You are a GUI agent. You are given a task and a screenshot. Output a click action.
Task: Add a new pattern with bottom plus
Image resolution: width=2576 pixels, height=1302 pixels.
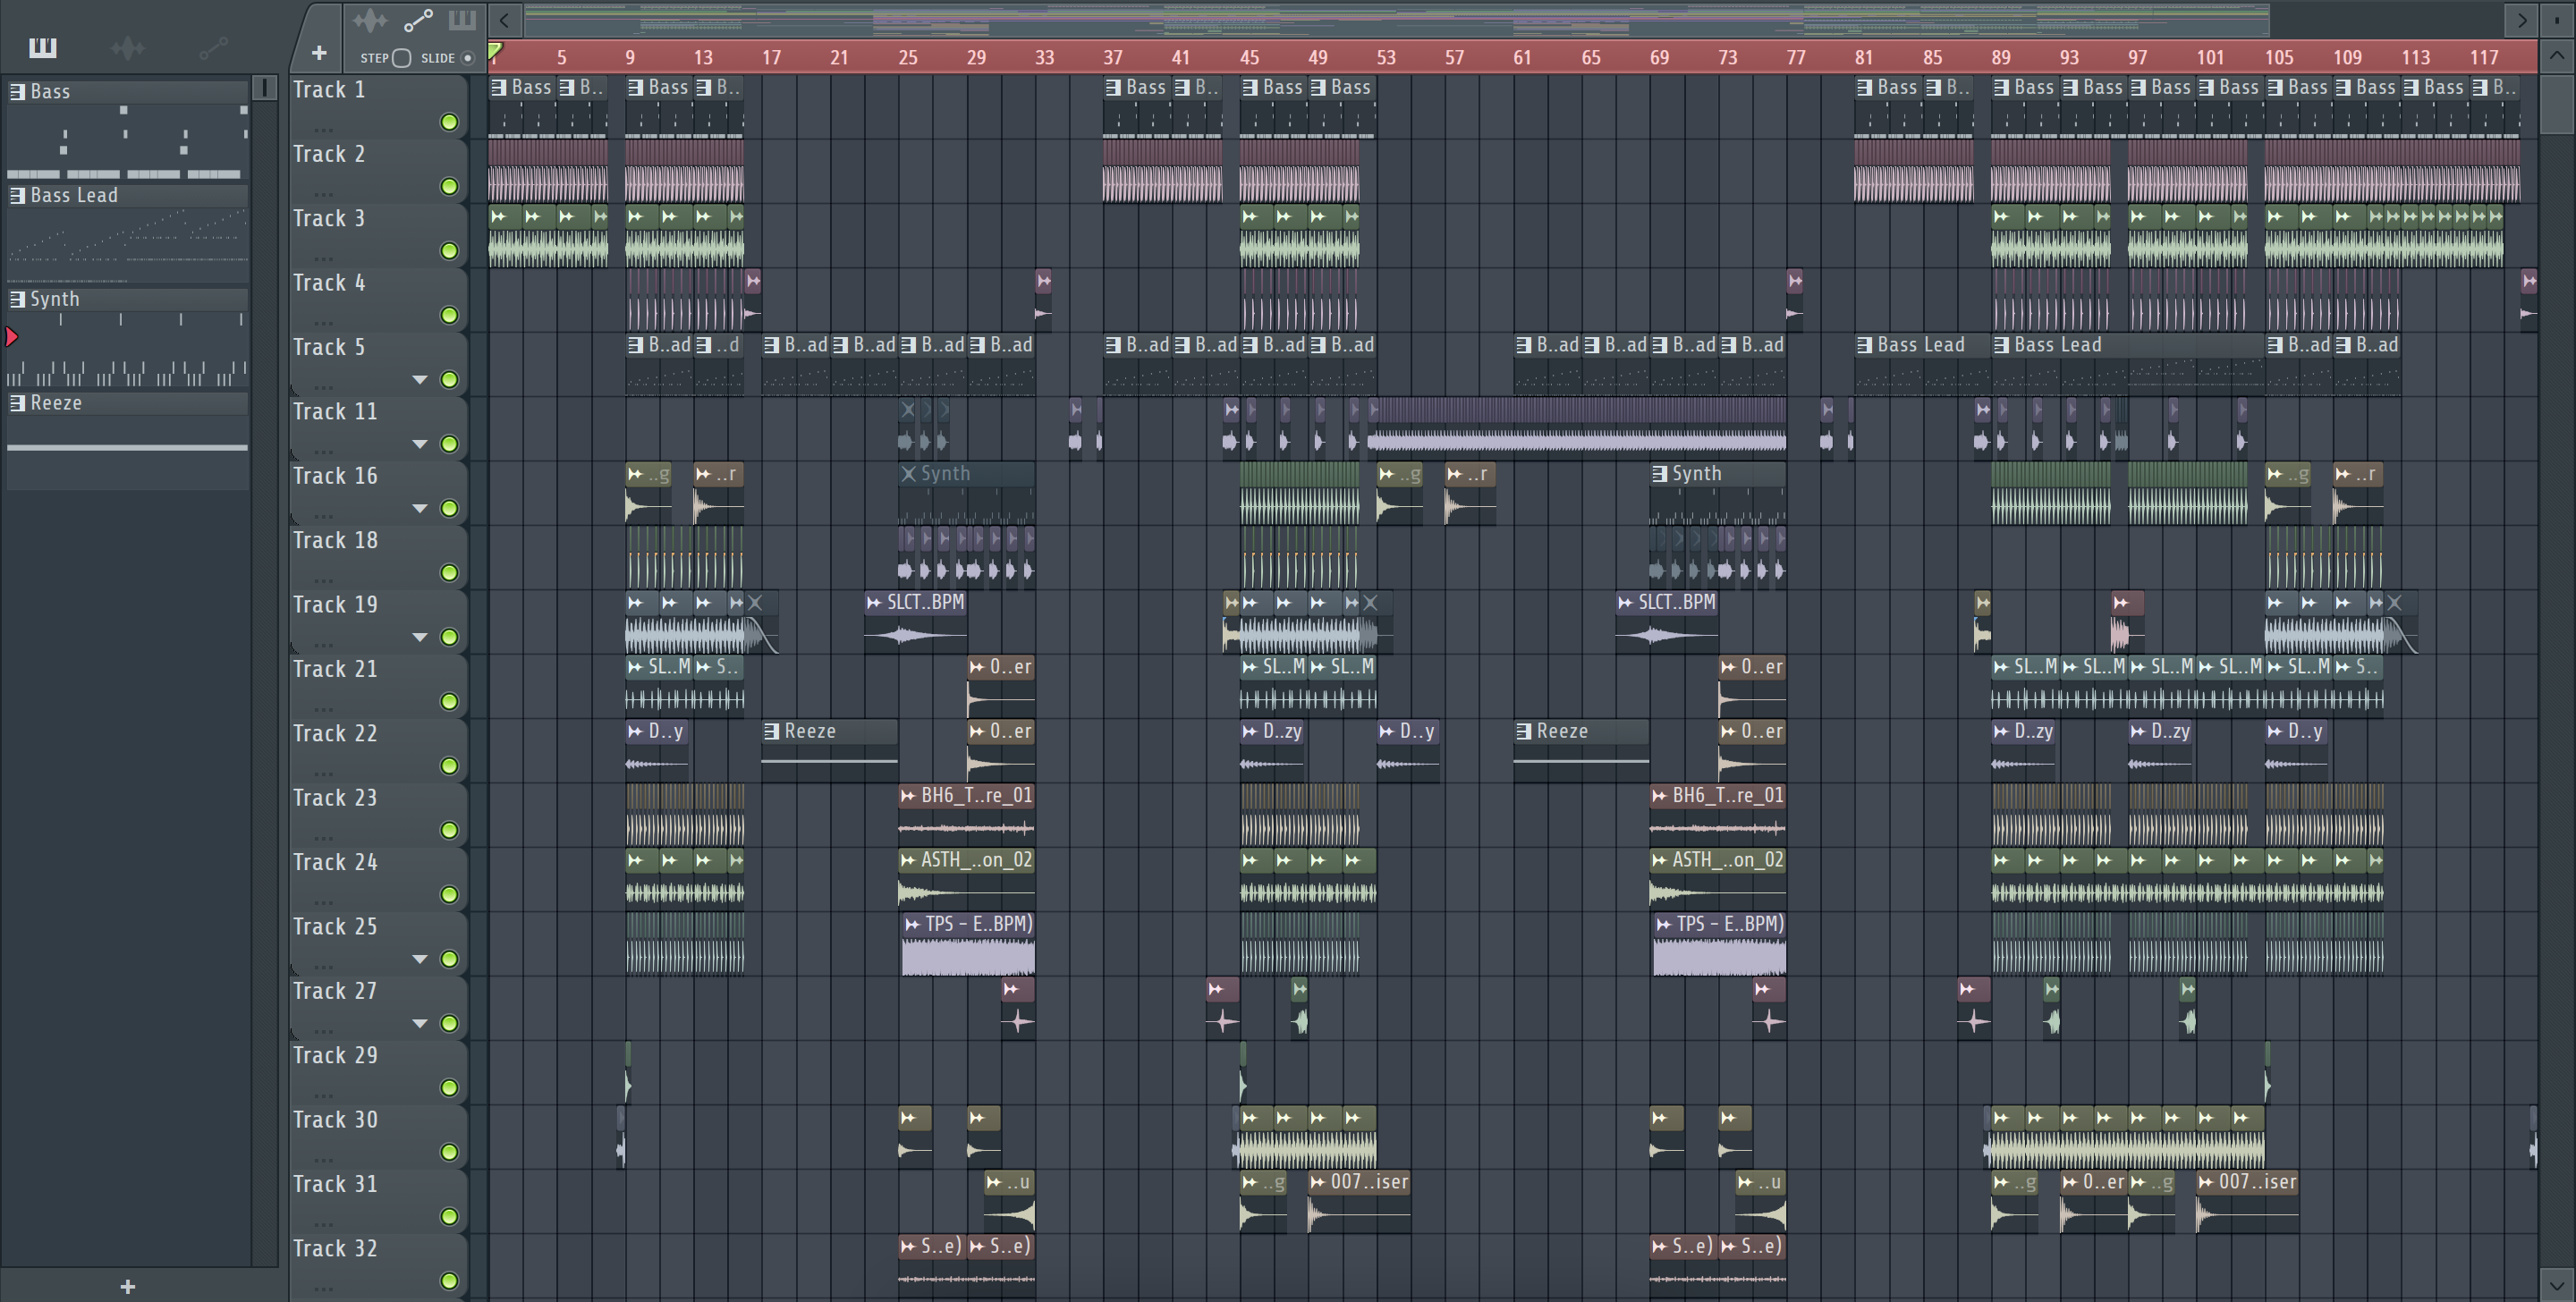(127, 1286)
